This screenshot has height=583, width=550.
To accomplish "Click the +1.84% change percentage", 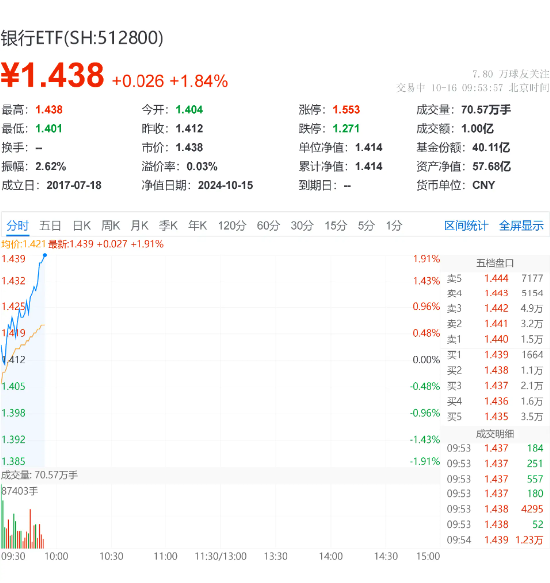I will [x=199, y=81].
